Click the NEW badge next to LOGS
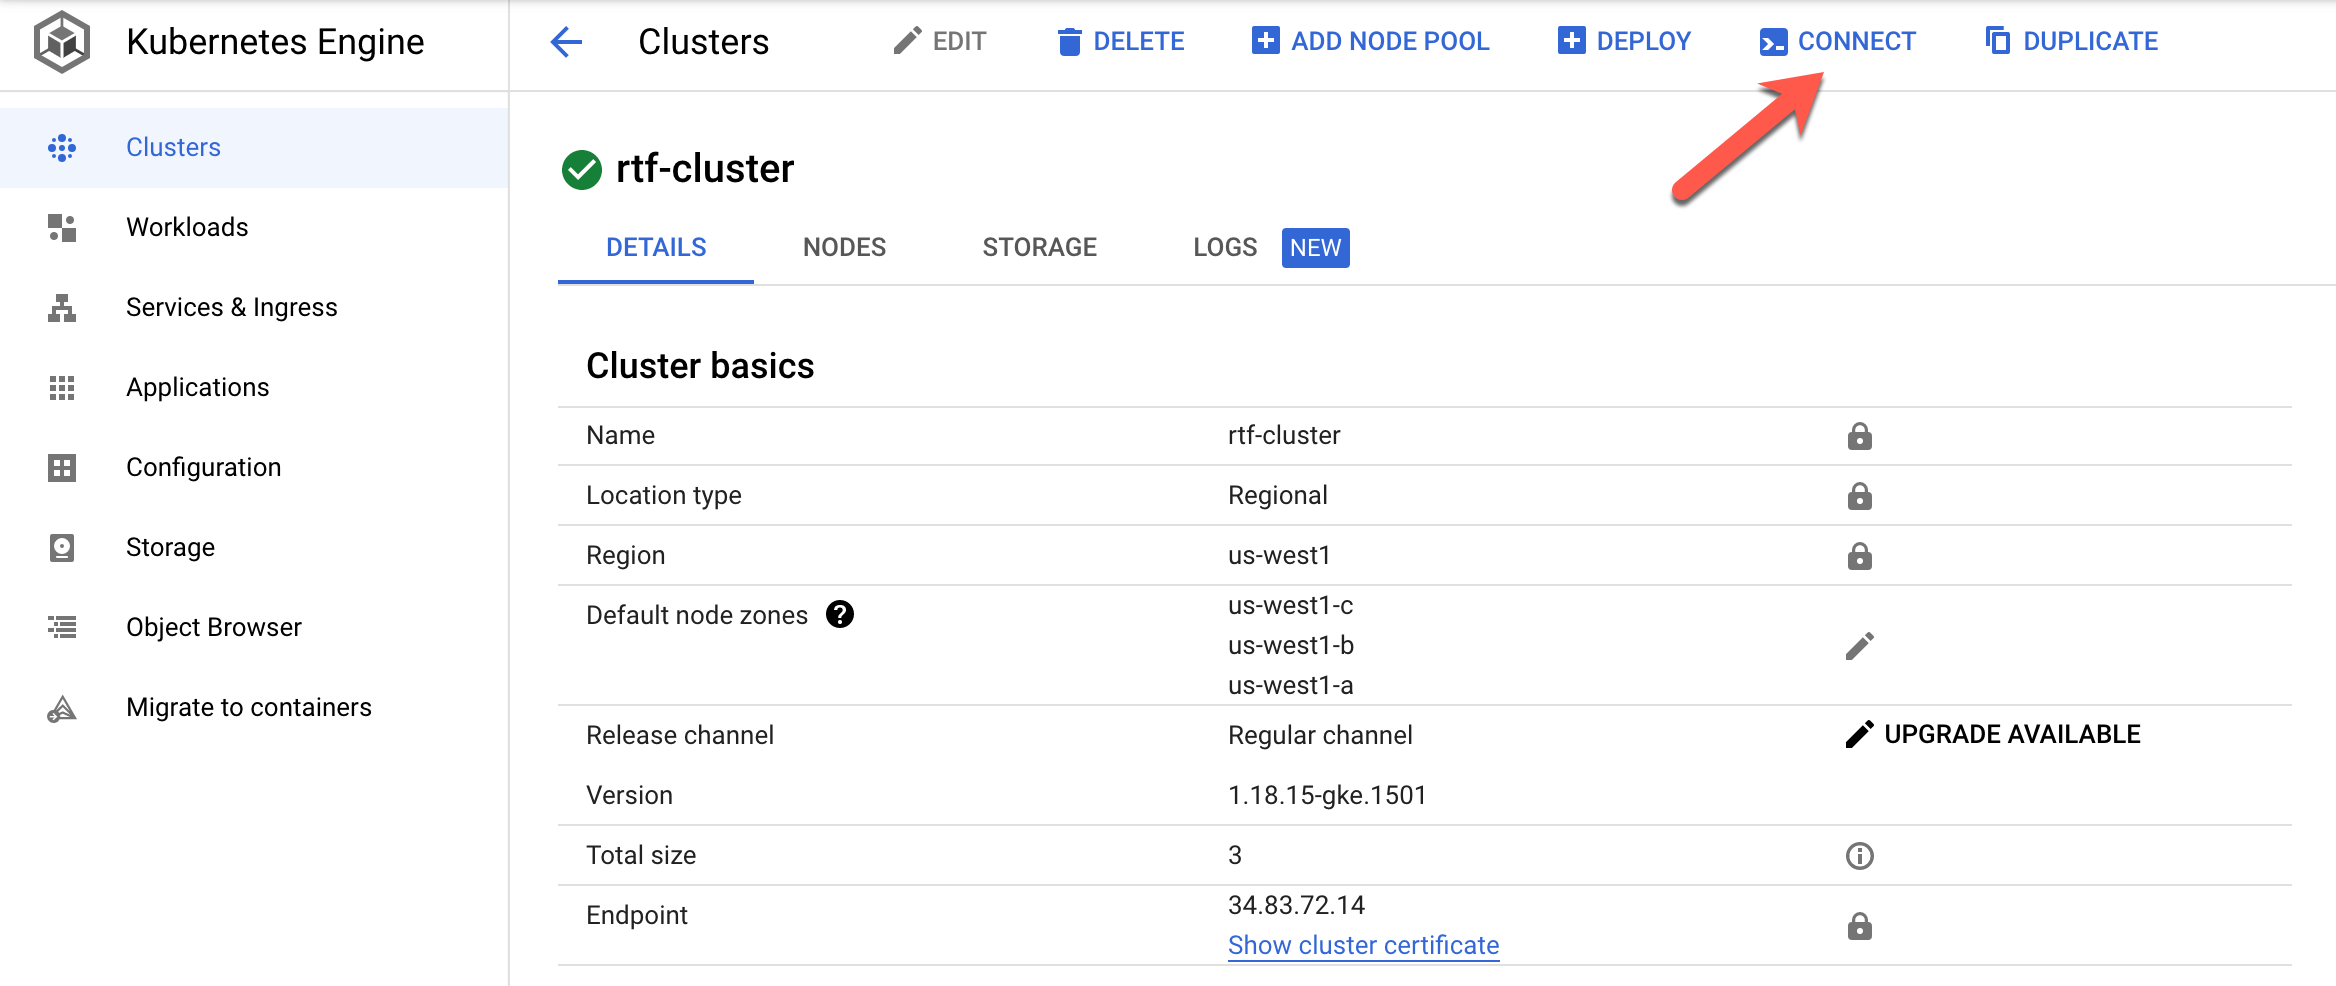This screenshot has height=986, width=2336. point(1316,248)
